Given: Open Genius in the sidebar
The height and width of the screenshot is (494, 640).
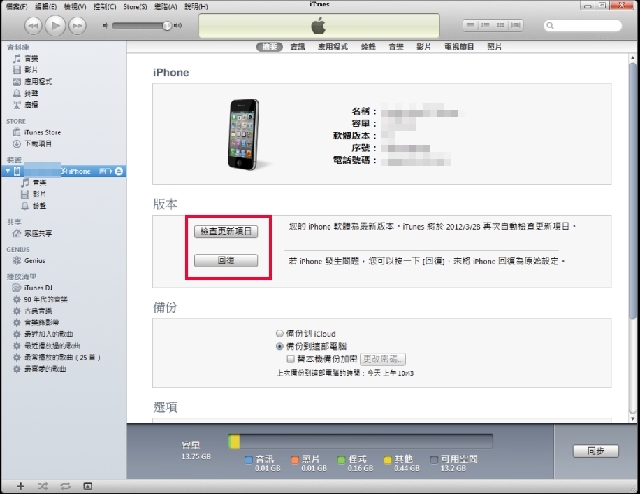Looking at the screenshot, I should (29, 260).
